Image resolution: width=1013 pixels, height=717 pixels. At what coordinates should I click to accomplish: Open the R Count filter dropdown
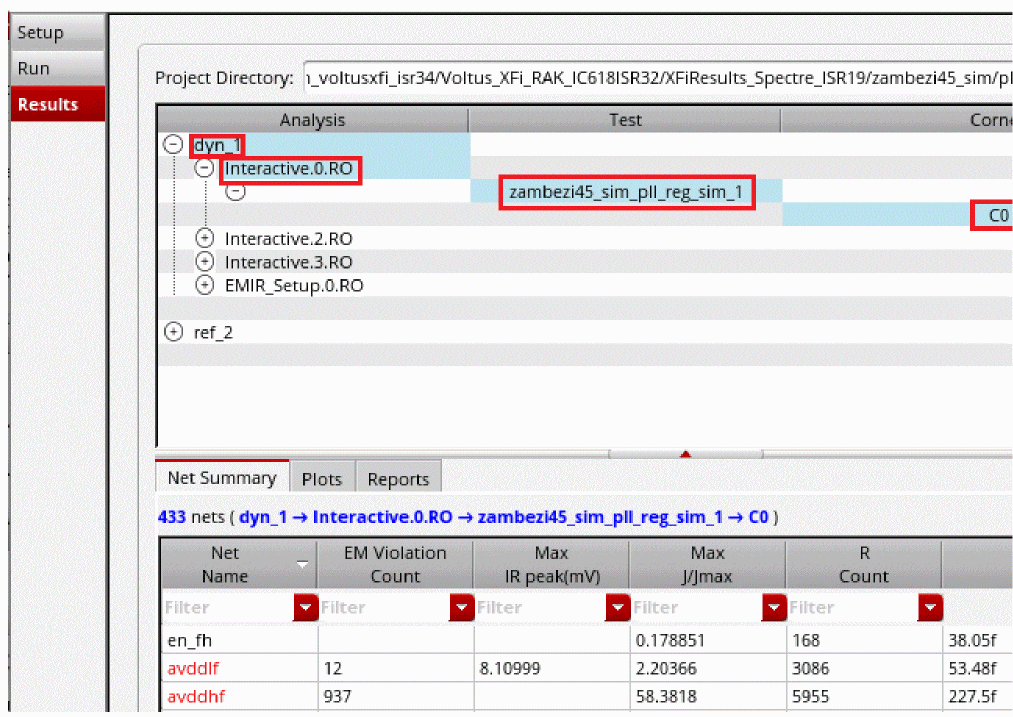pos(930,607)
